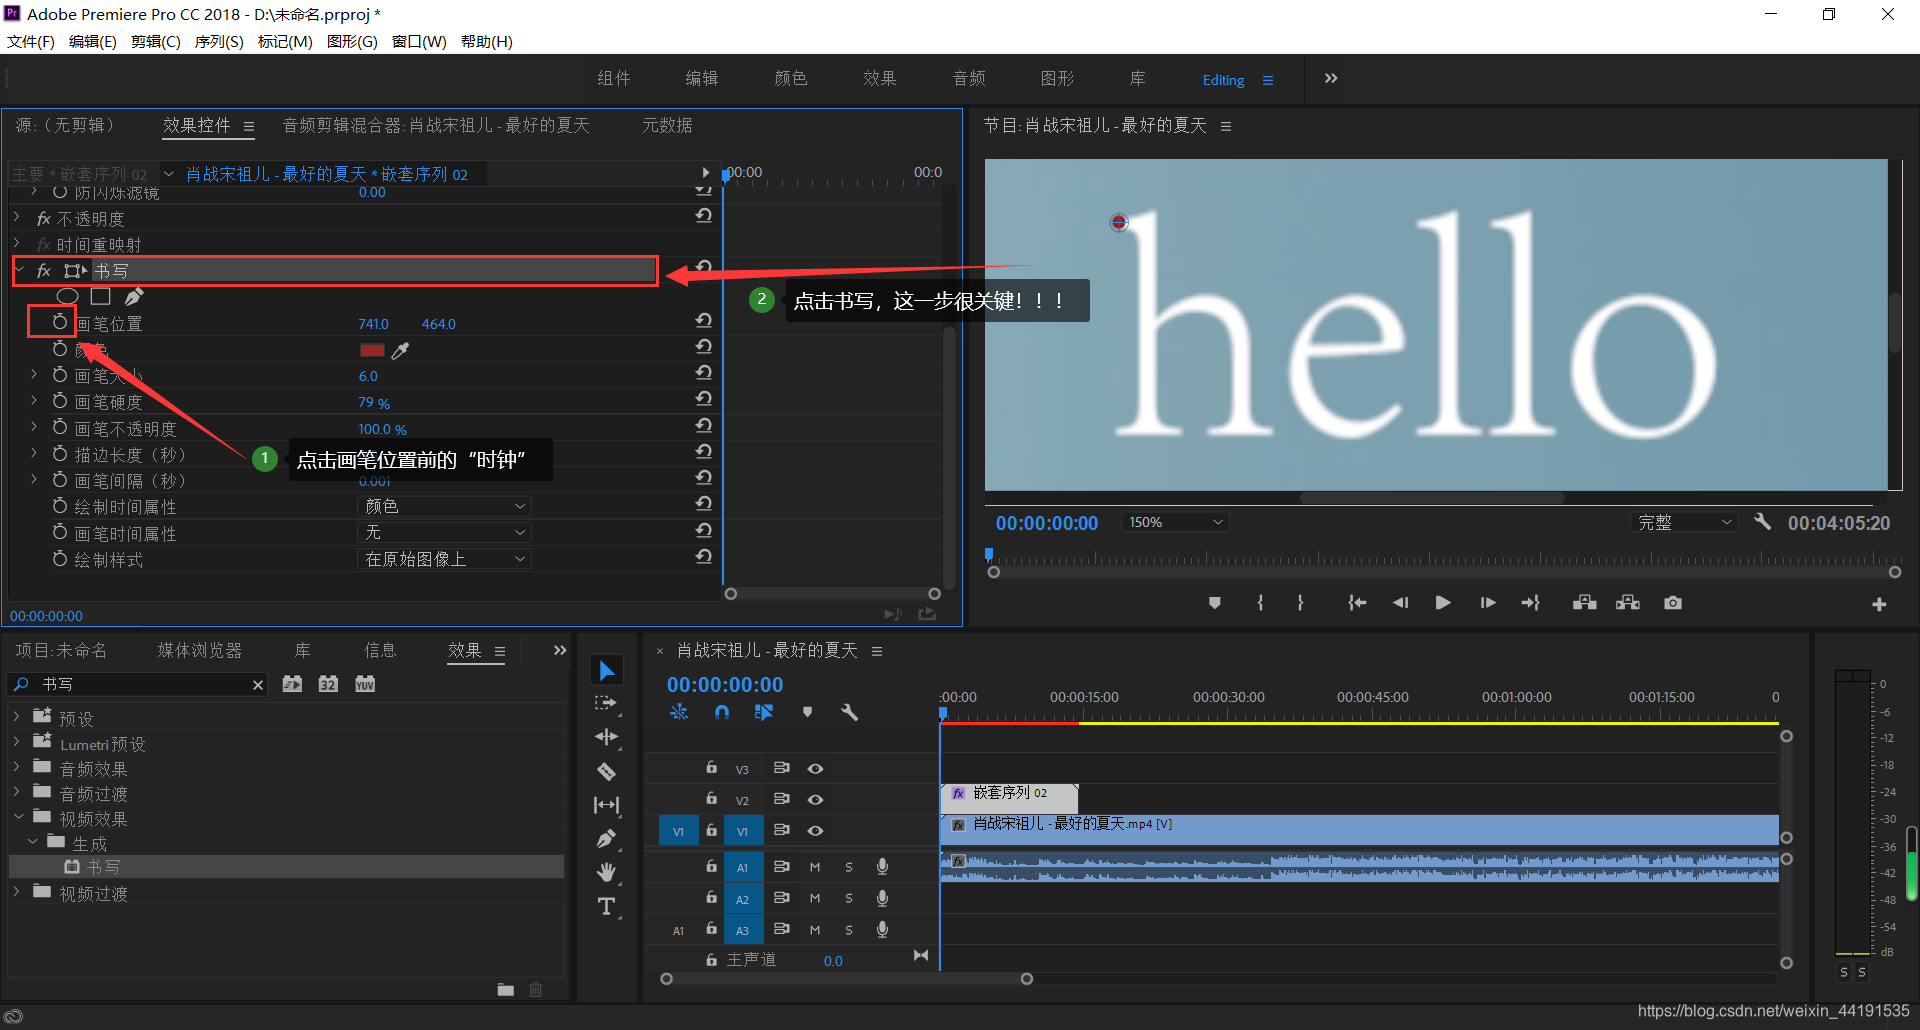Toggle linked selection in the timeline
This screenshot has height=1030, width=1920.
pos(764,712)
